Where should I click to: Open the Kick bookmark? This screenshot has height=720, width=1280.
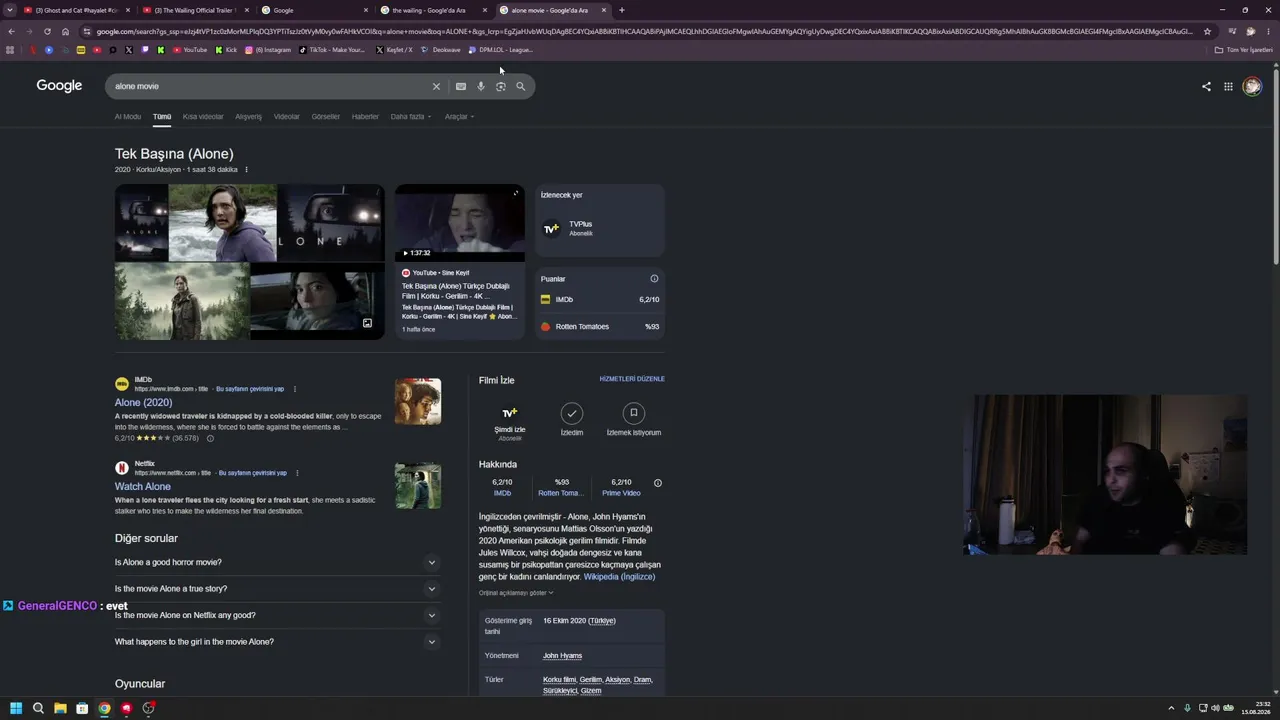(226, 50)
